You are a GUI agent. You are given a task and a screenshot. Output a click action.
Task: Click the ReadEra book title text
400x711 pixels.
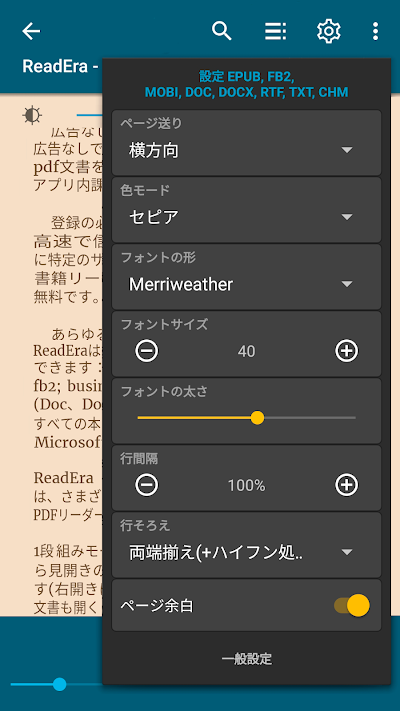click(x=61, y=67)
